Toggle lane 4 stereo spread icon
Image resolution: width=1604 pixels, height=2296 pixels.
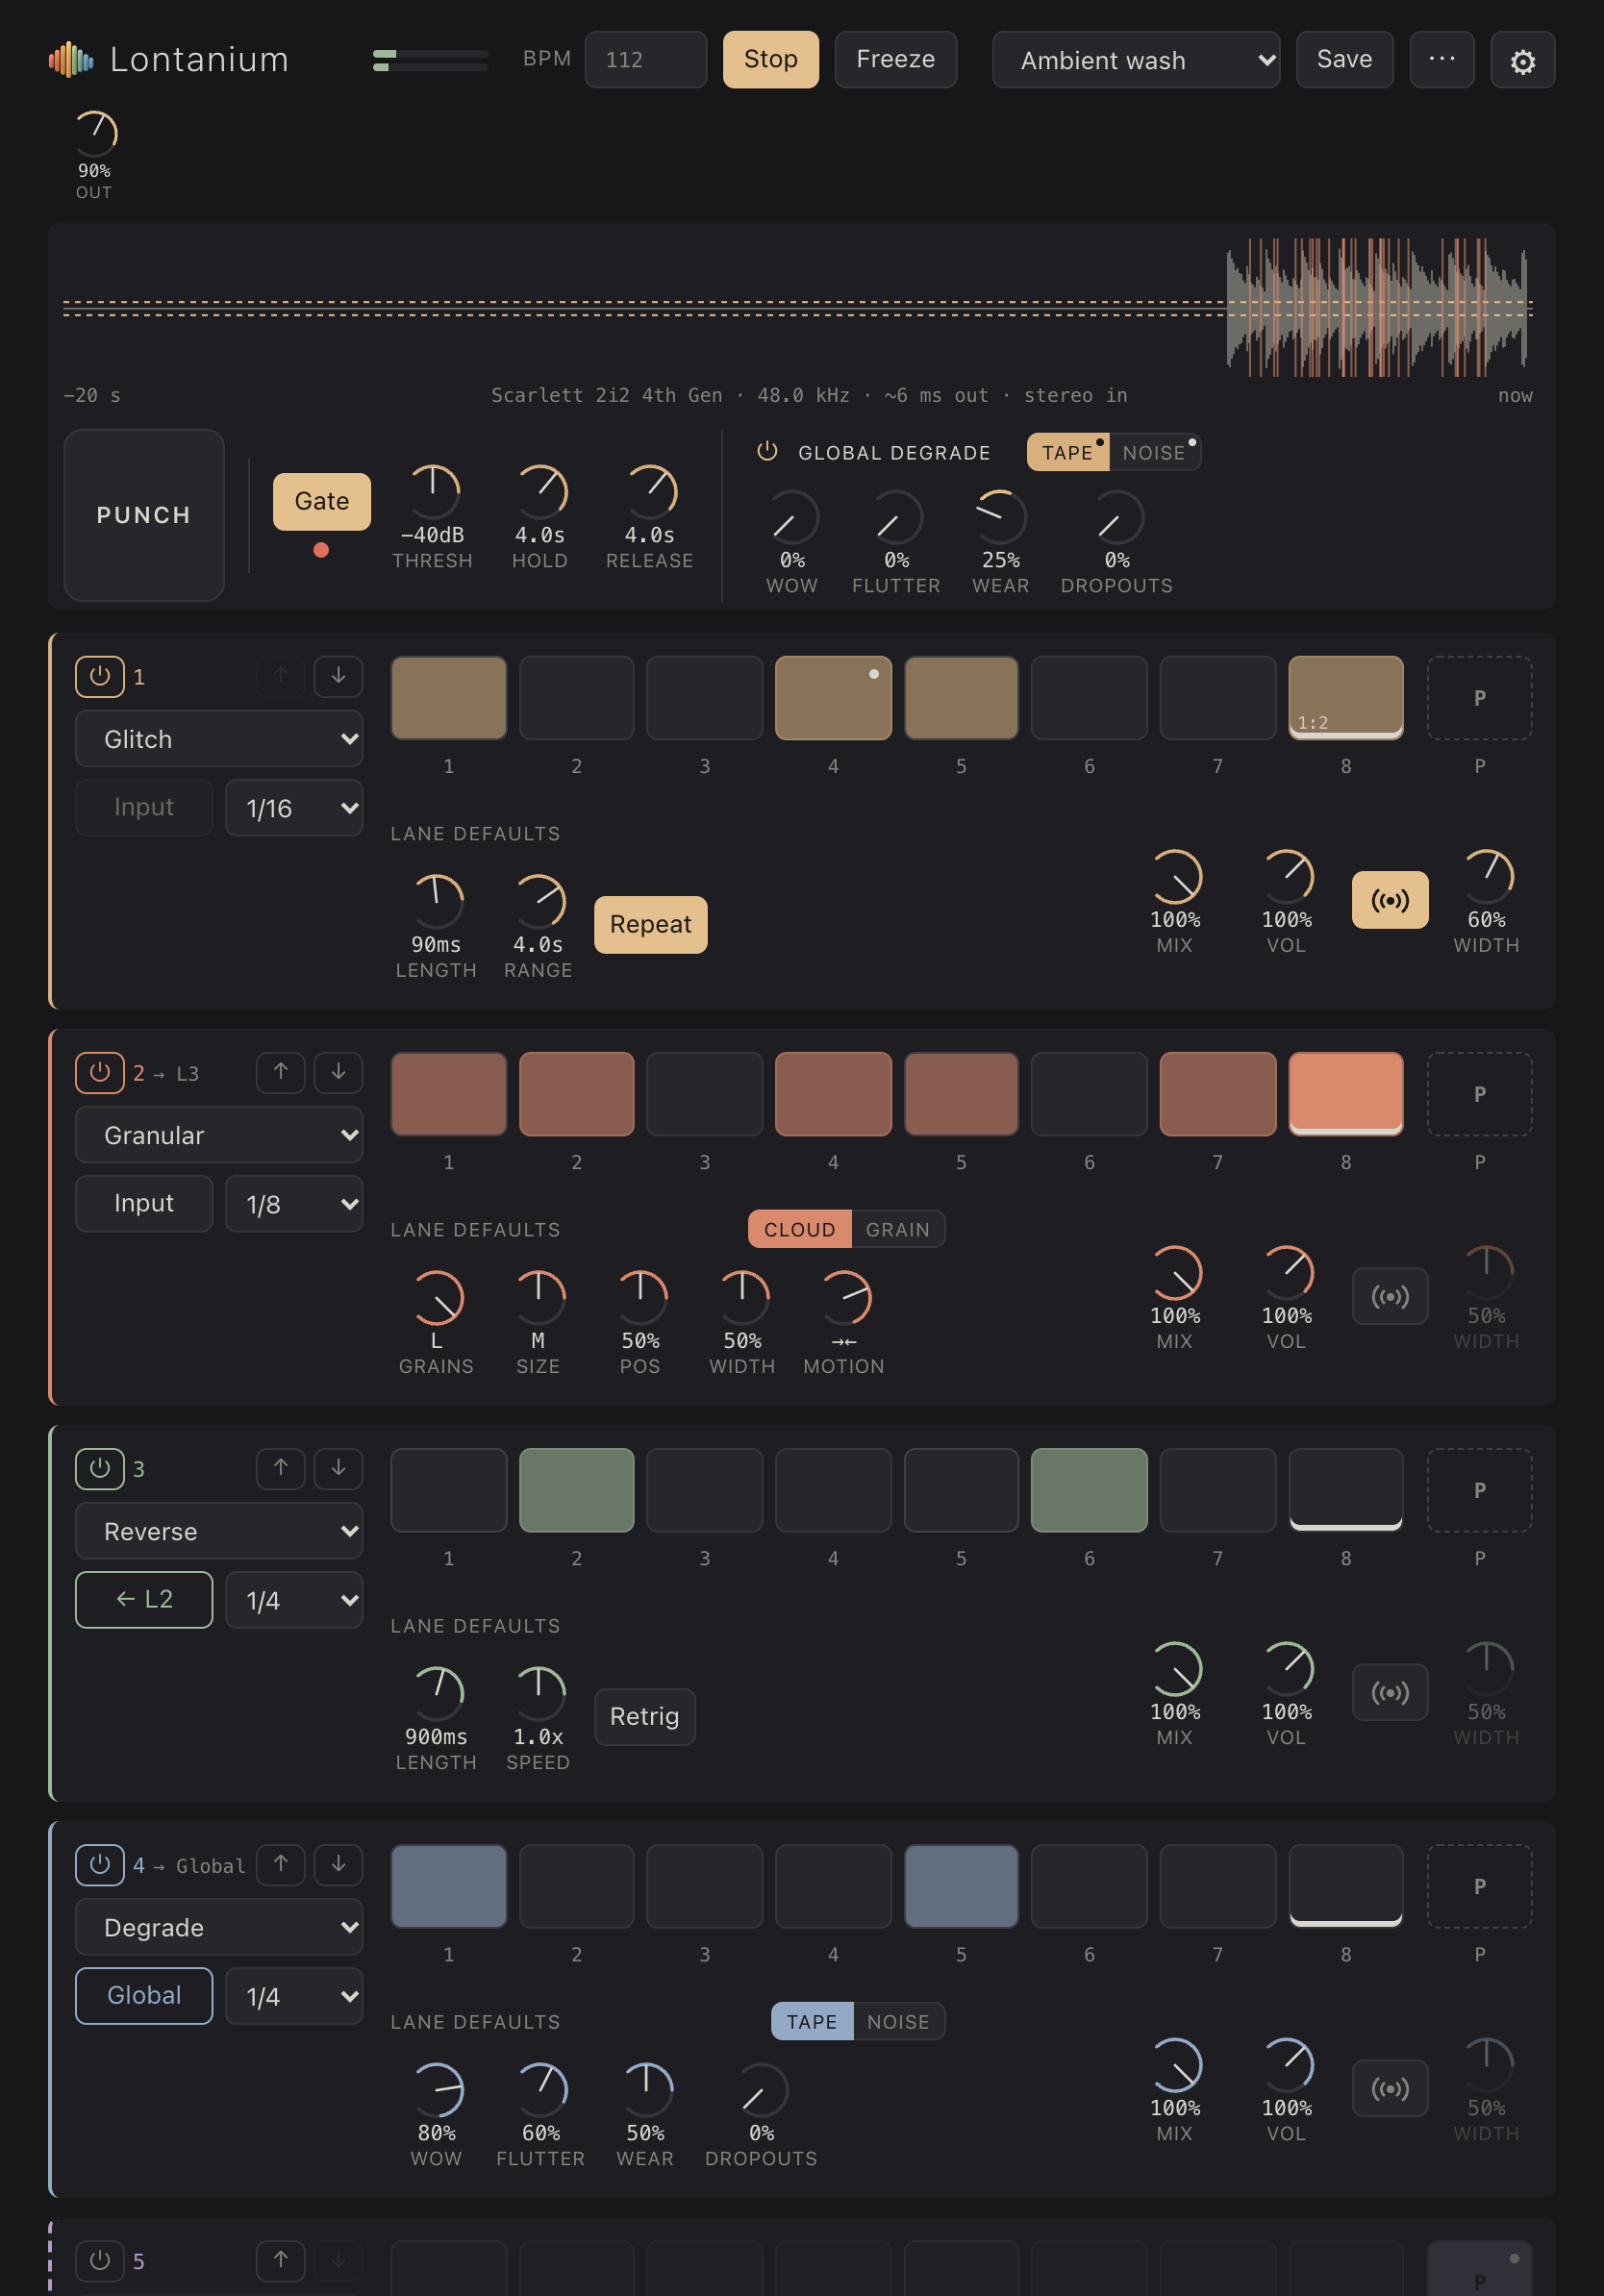tap(1390, 2088)
